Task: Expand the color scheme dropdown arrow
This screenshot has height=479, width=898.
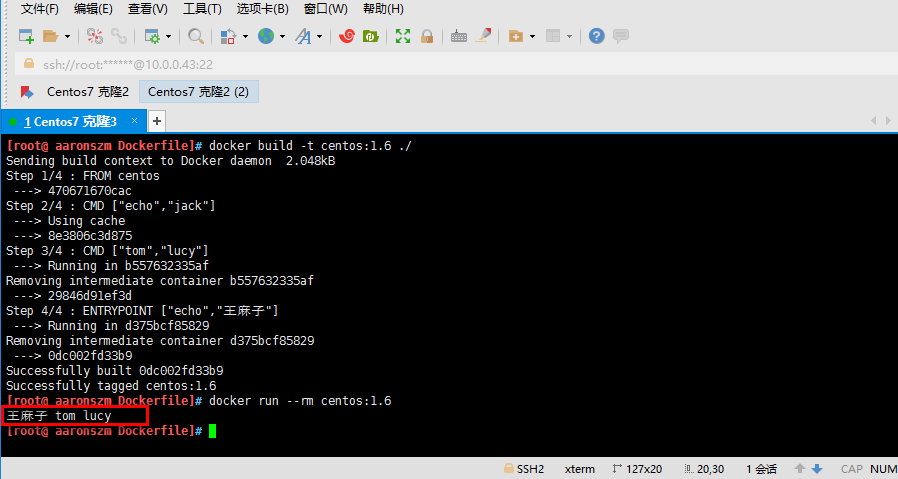Action: coord(245,37)
